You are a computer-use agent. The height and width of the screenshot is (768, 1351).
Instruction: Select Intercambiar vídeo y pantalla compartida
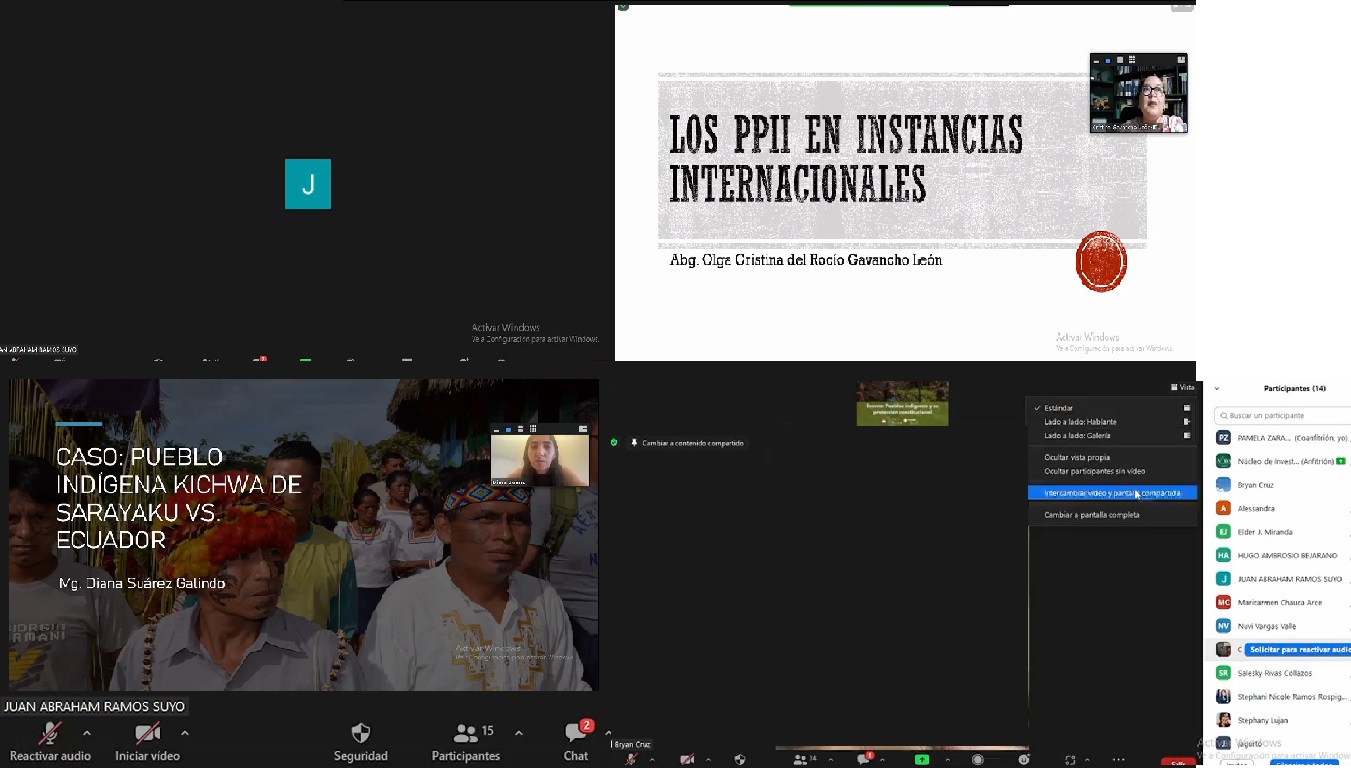tap(1112, 493)
